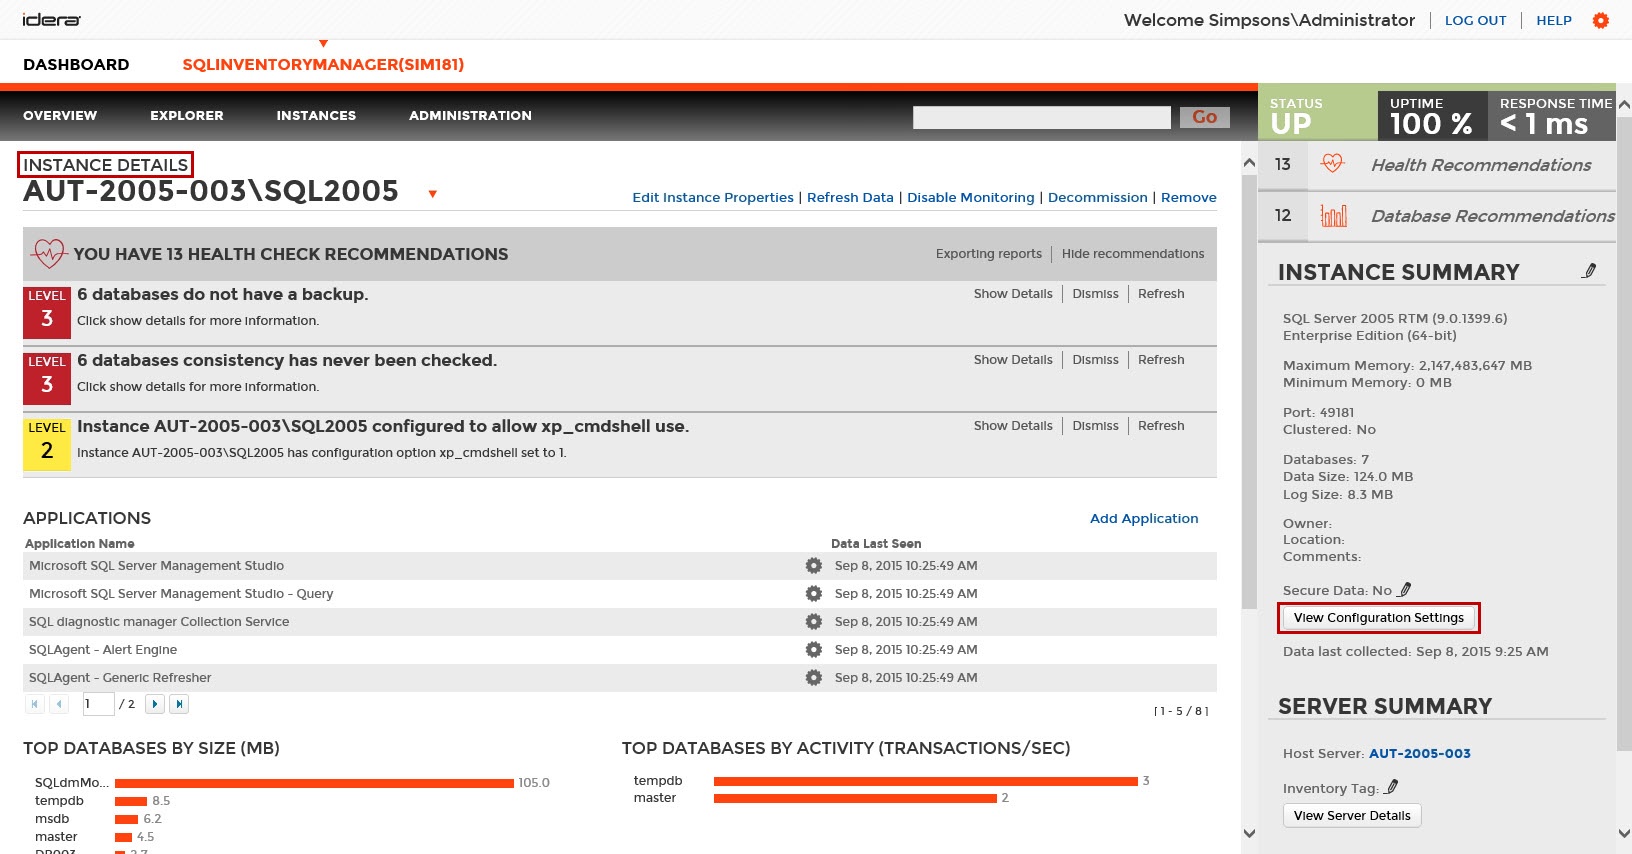This screenshot has width=1632, height=854.
Task: Click the Remove instance link
Action: (1189, 198)
